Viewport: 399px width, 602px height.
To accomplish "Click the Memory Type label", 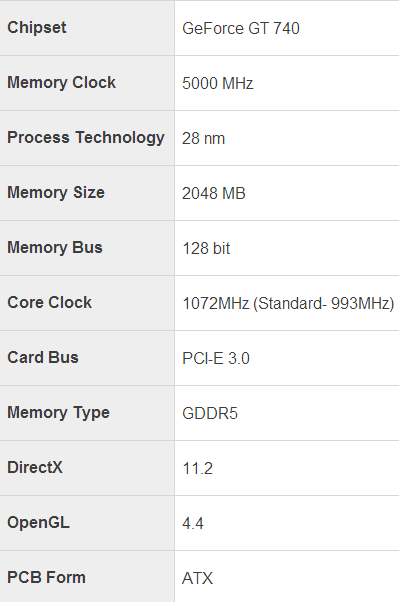I will click(x=58, y=413).
